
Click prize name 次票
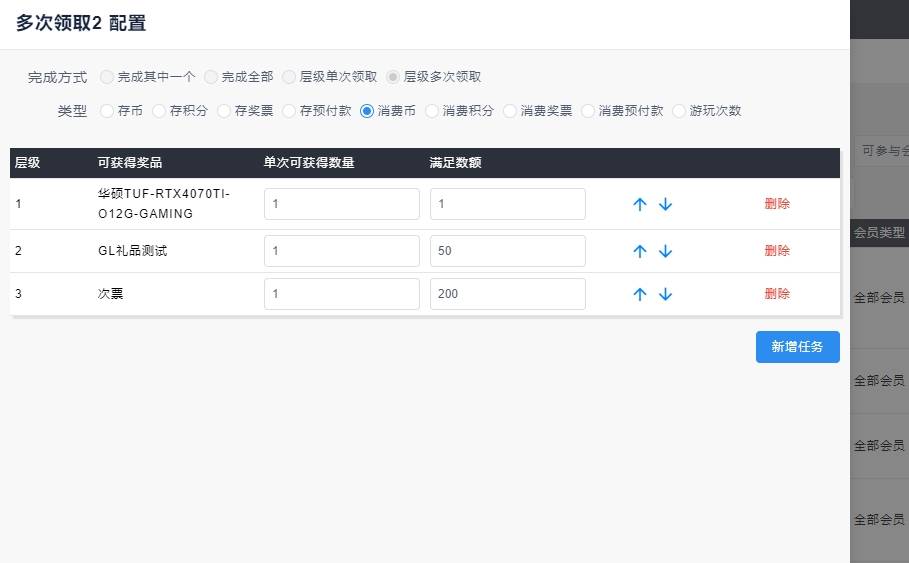[x=110, y=293]
